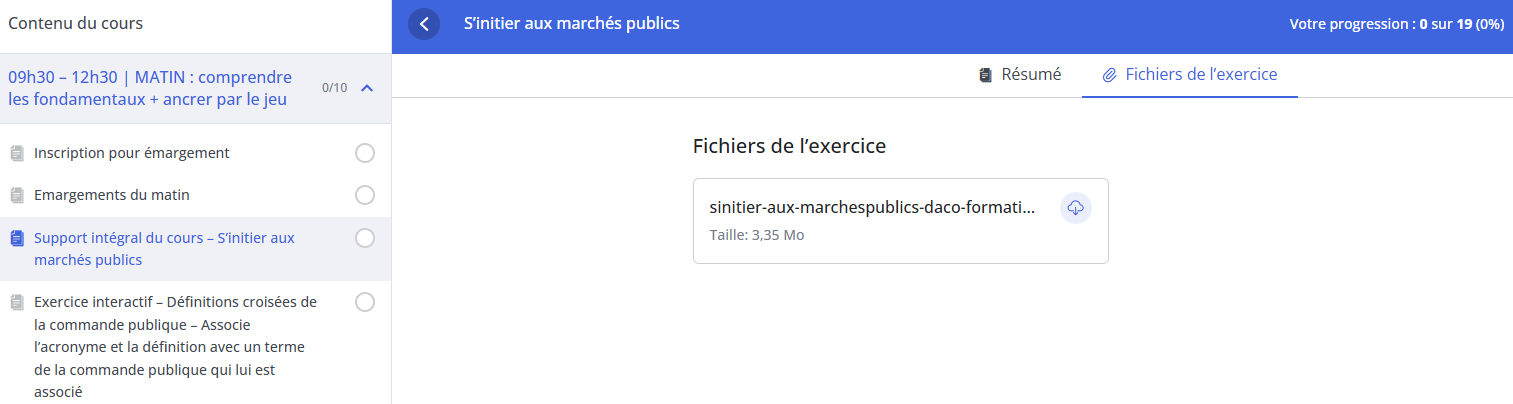Mark Inscription pour émargement as complete
The width and height of the screenshot is (1513, 404).
tap(365, 153)
